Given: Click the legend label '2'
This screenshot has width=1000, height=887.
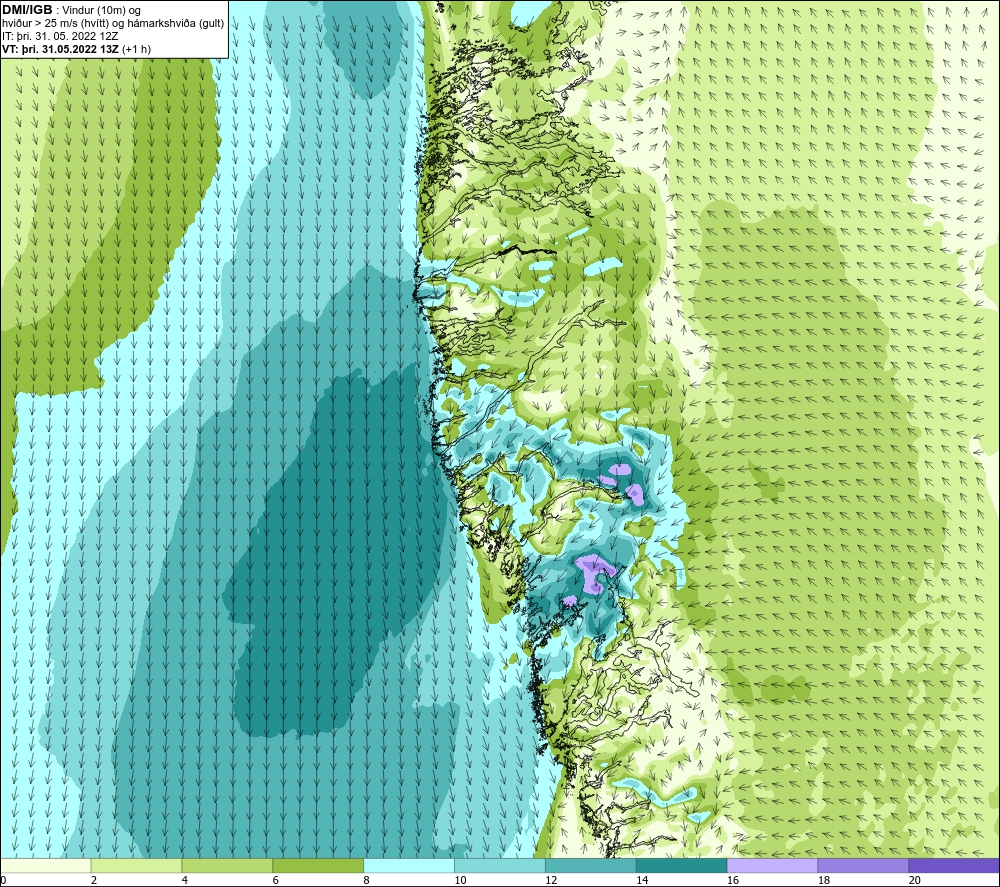Looking at the screenshot, I should pos(94,880).
